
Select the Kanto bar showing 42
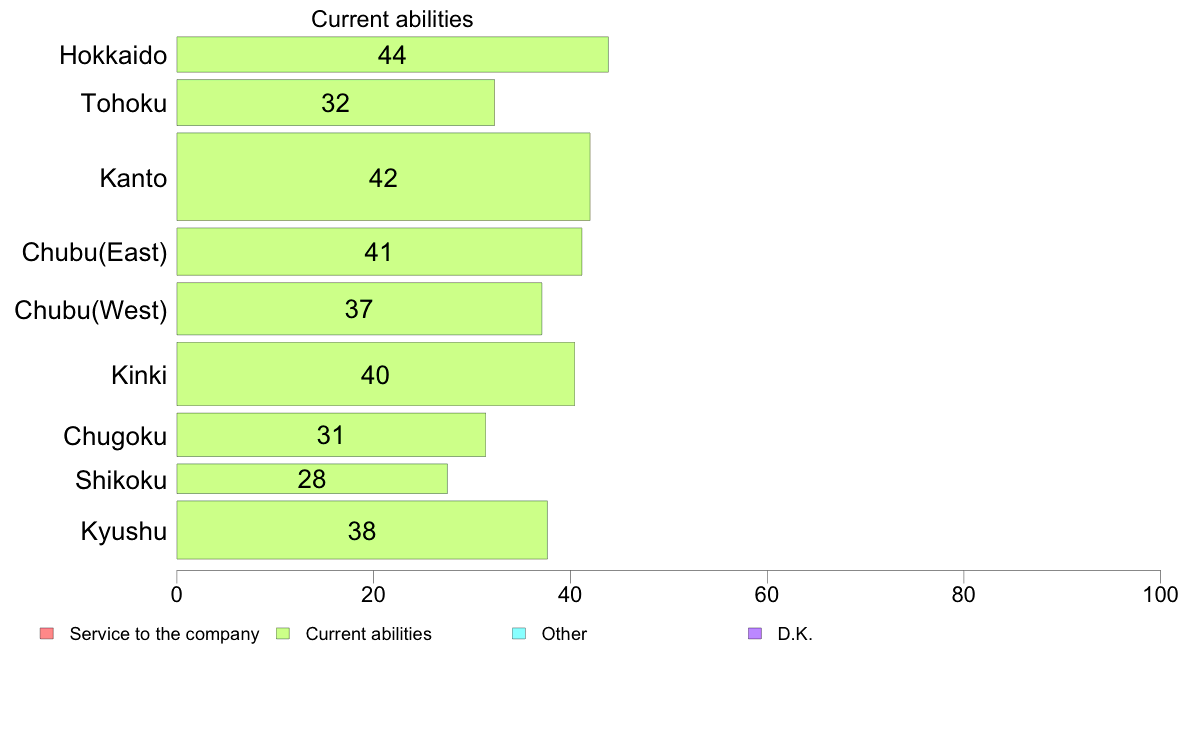pos(383,177)
